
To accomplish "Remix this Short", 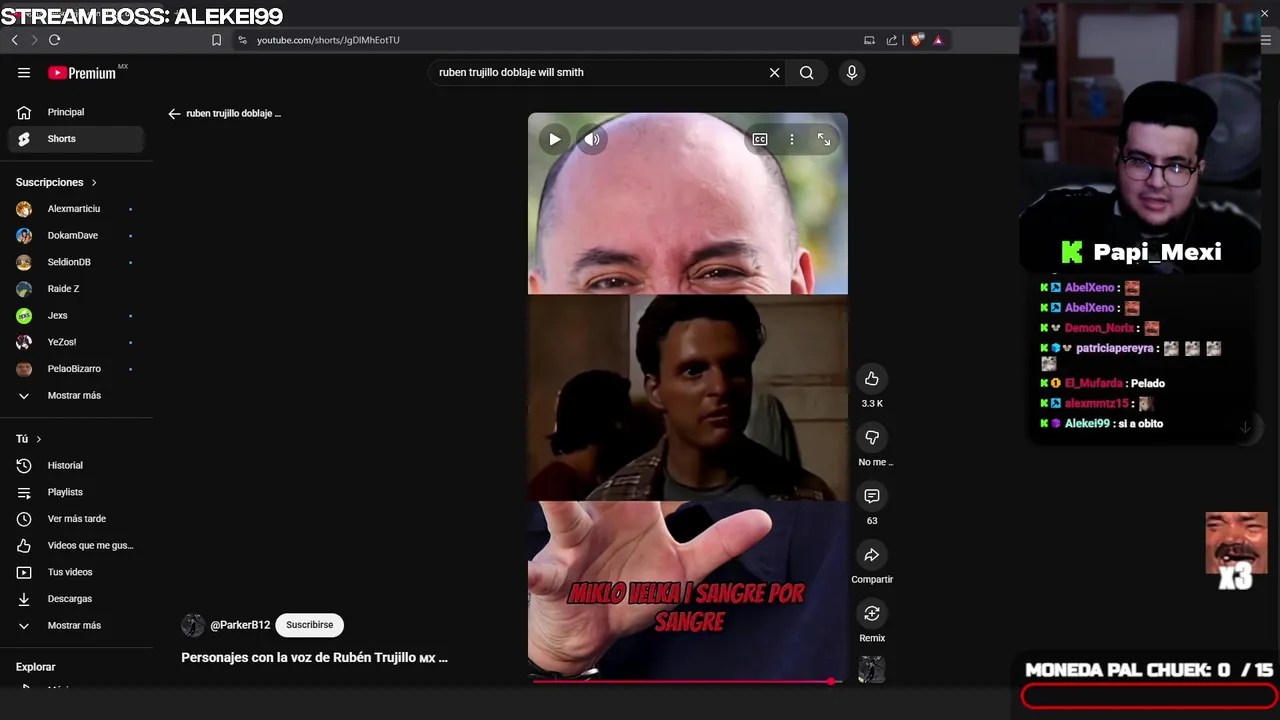I will [x=872, y=613].
